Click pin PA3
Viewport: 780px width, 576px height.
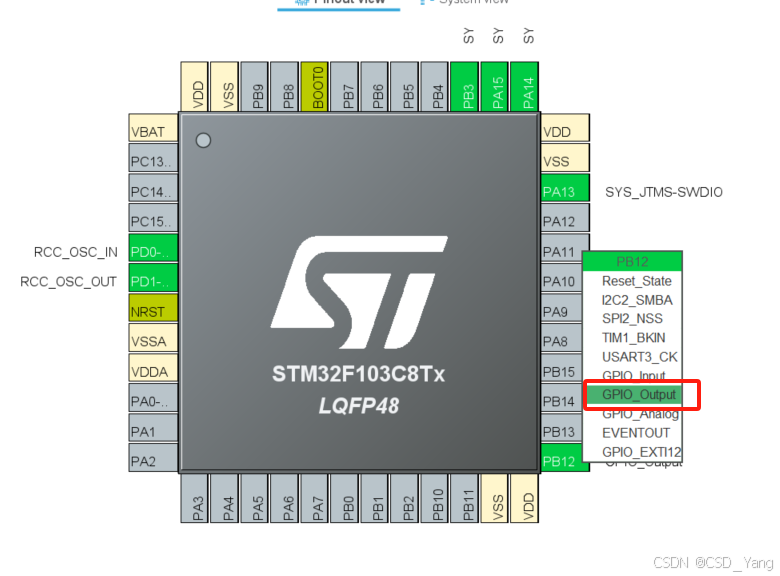point(195,498)
